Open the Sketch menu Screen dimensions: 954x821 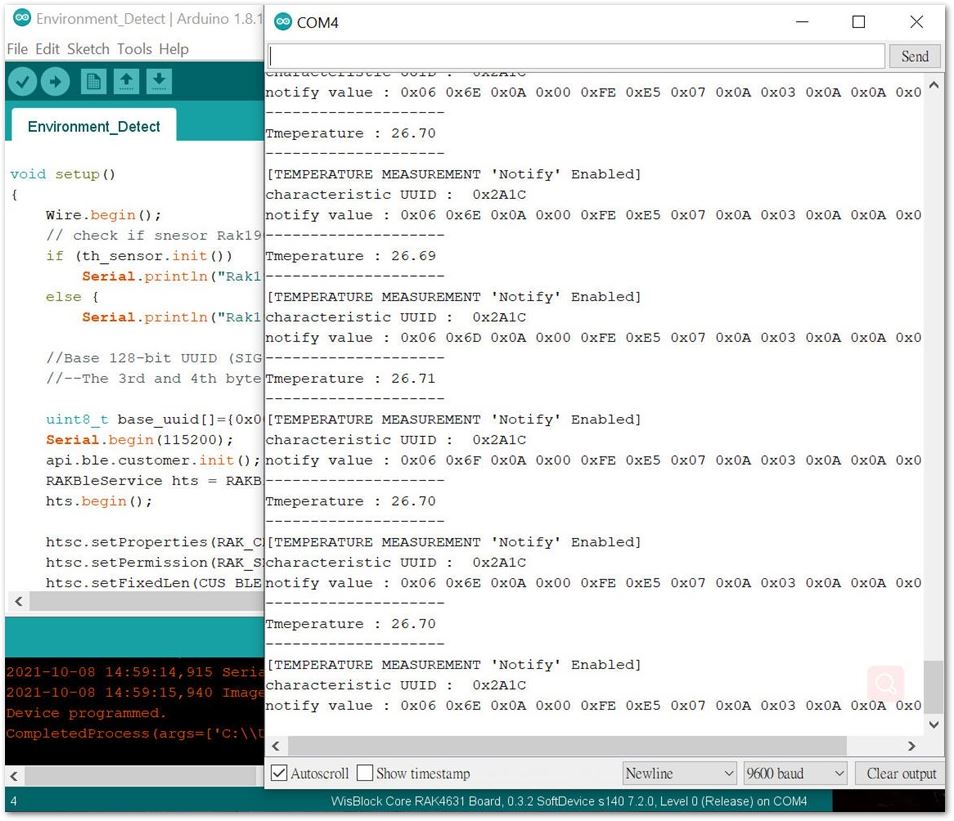[x=88, y=49]
